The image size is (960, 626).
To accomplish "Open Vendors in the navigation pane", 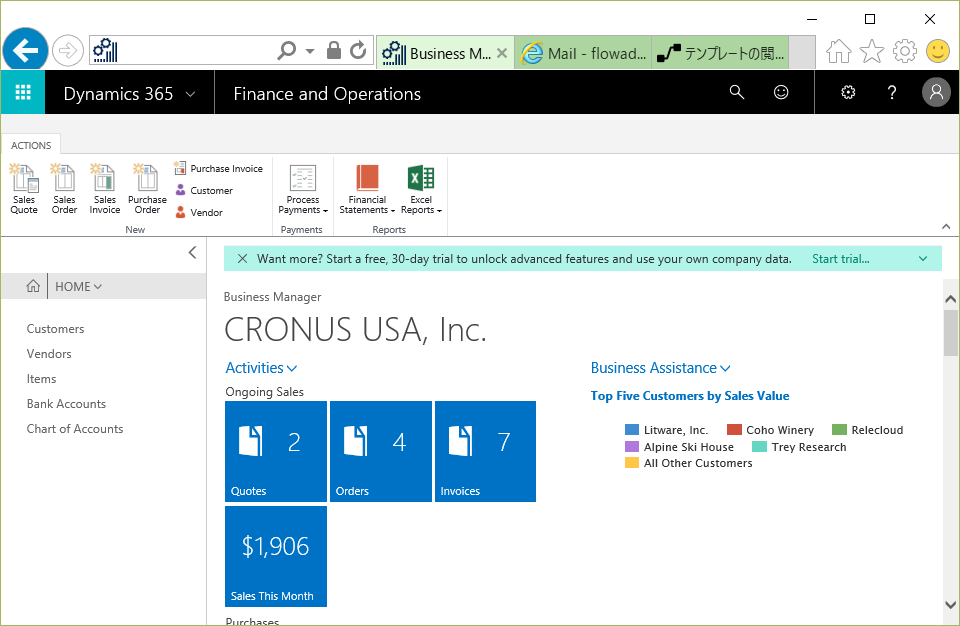I will click(x=49, y=354).
